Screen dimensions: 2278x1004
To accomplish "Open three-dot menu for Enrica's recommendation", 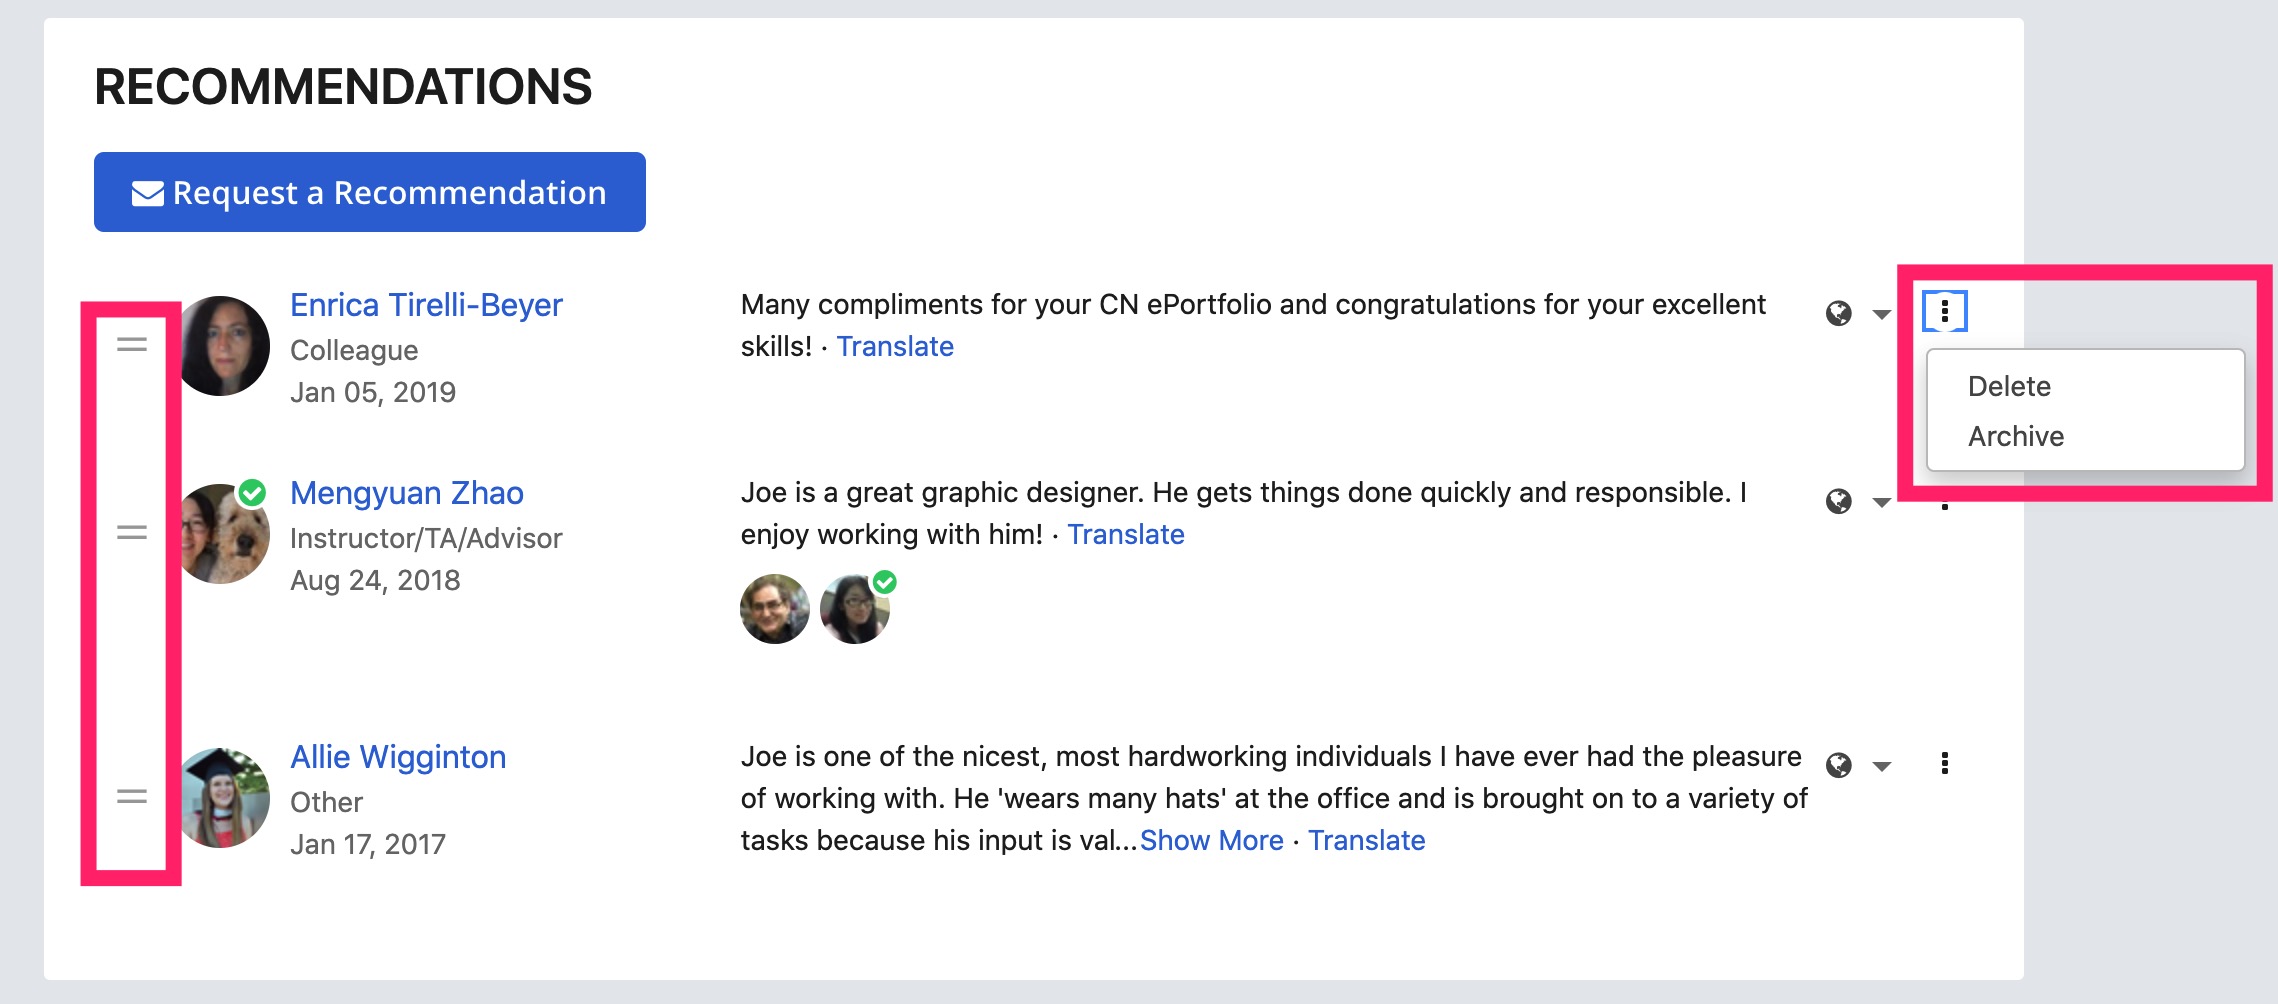I will click(x=1945, y=311).
